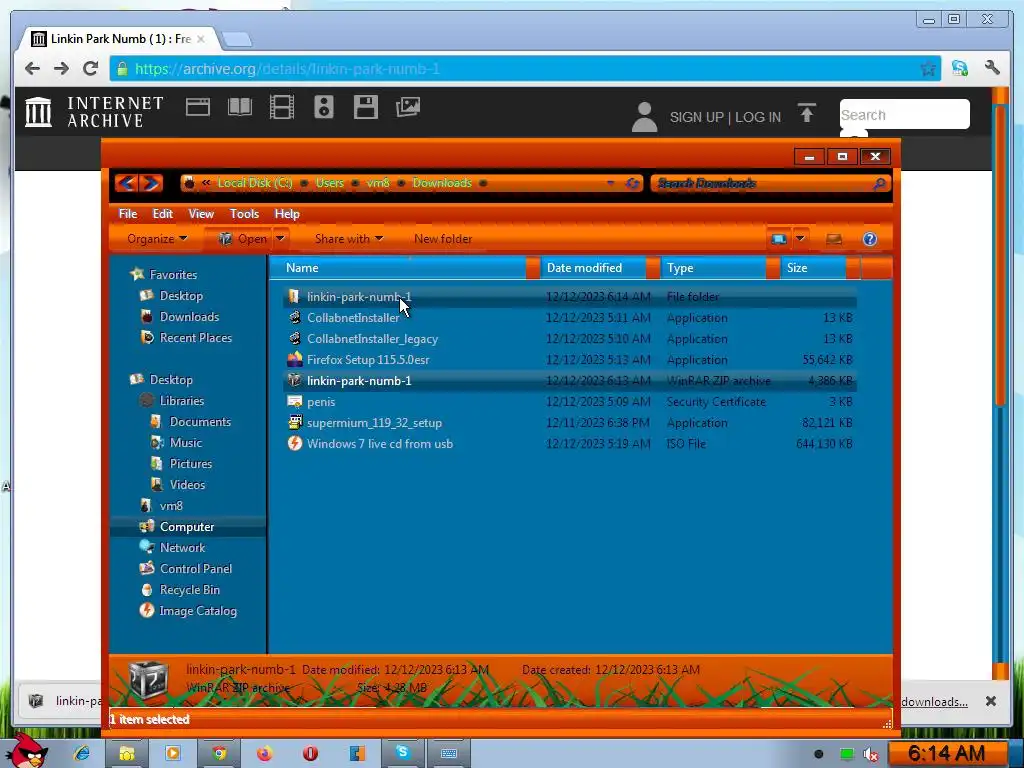This screenshot has height=768, width=1024.
Task: Click the New folder button
Action: [443, 239]
